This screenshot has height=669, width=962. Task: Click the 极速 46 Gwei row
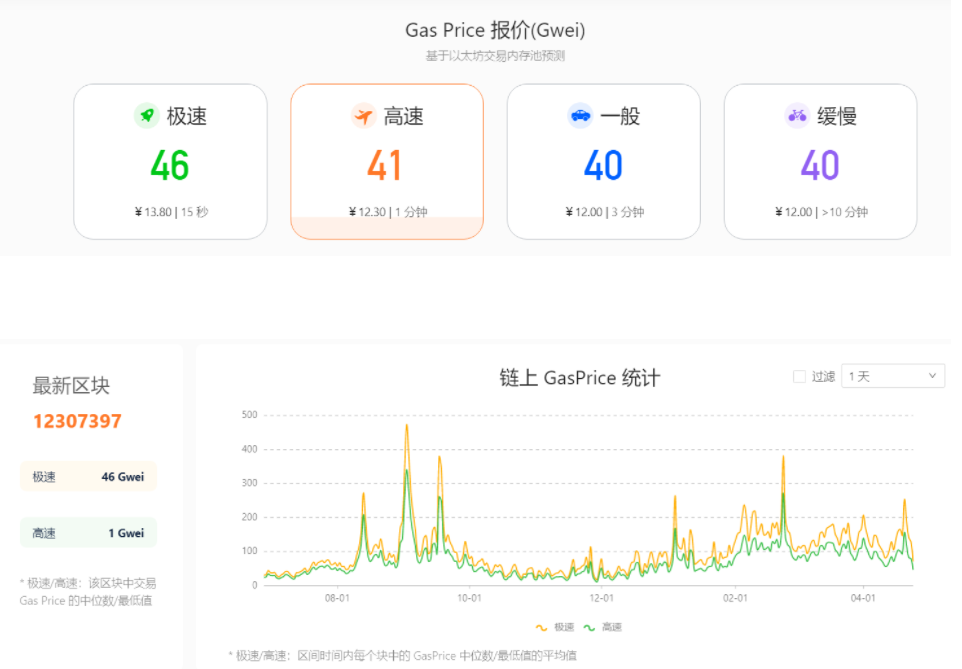coord(88,476)
